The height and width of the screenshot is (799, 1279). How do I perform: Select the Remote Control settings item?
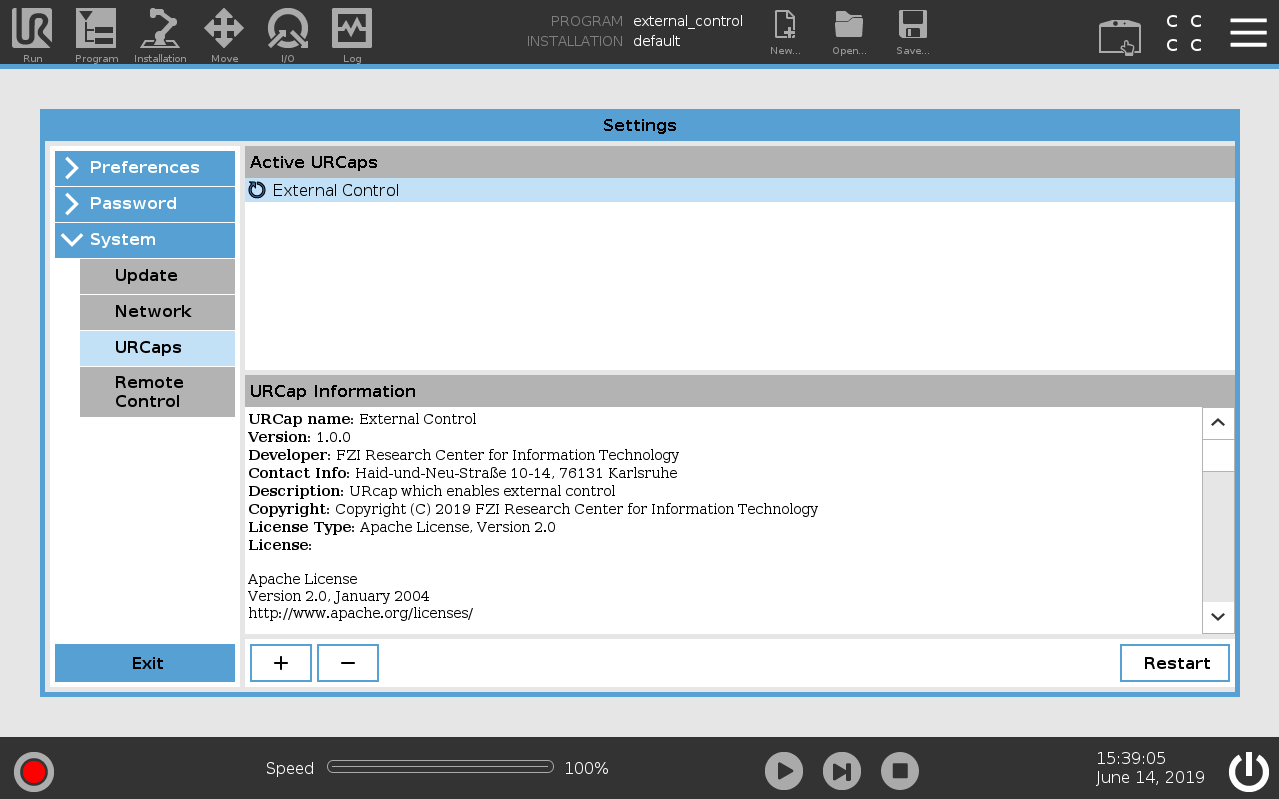pyautogui.click(x=157, y=392)
